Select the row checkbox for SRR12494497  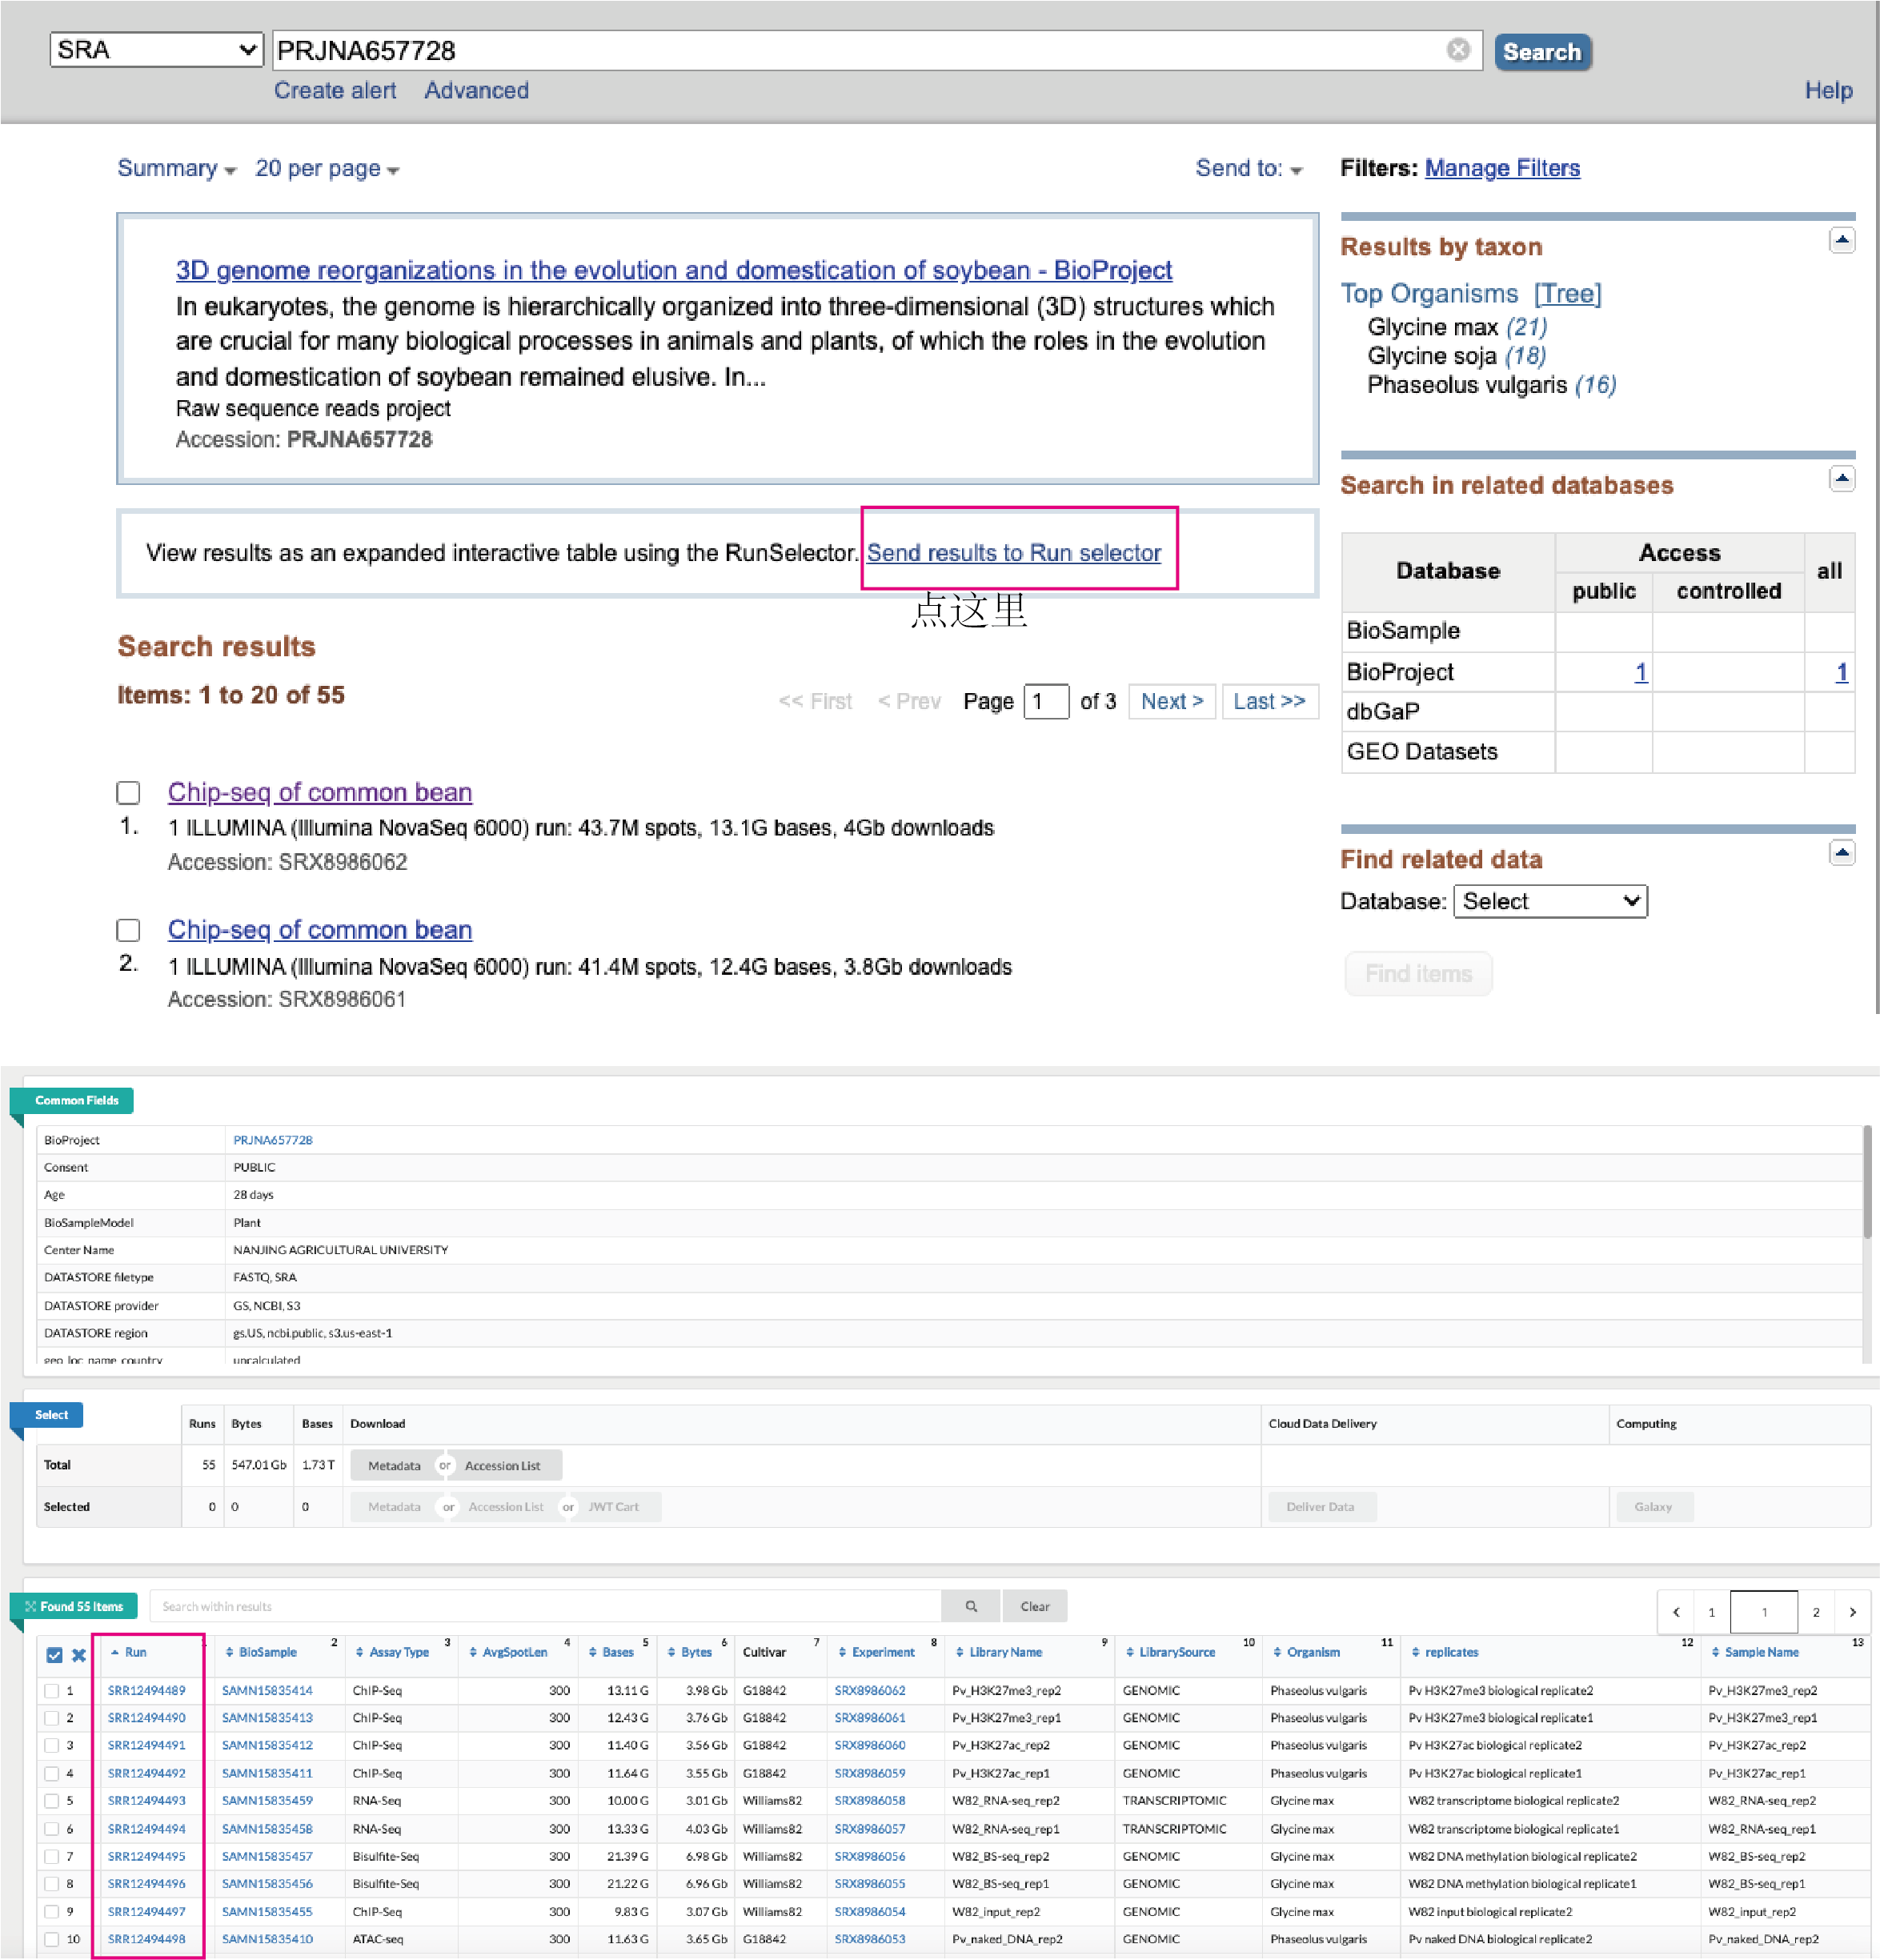click(x=51, y=1912)
